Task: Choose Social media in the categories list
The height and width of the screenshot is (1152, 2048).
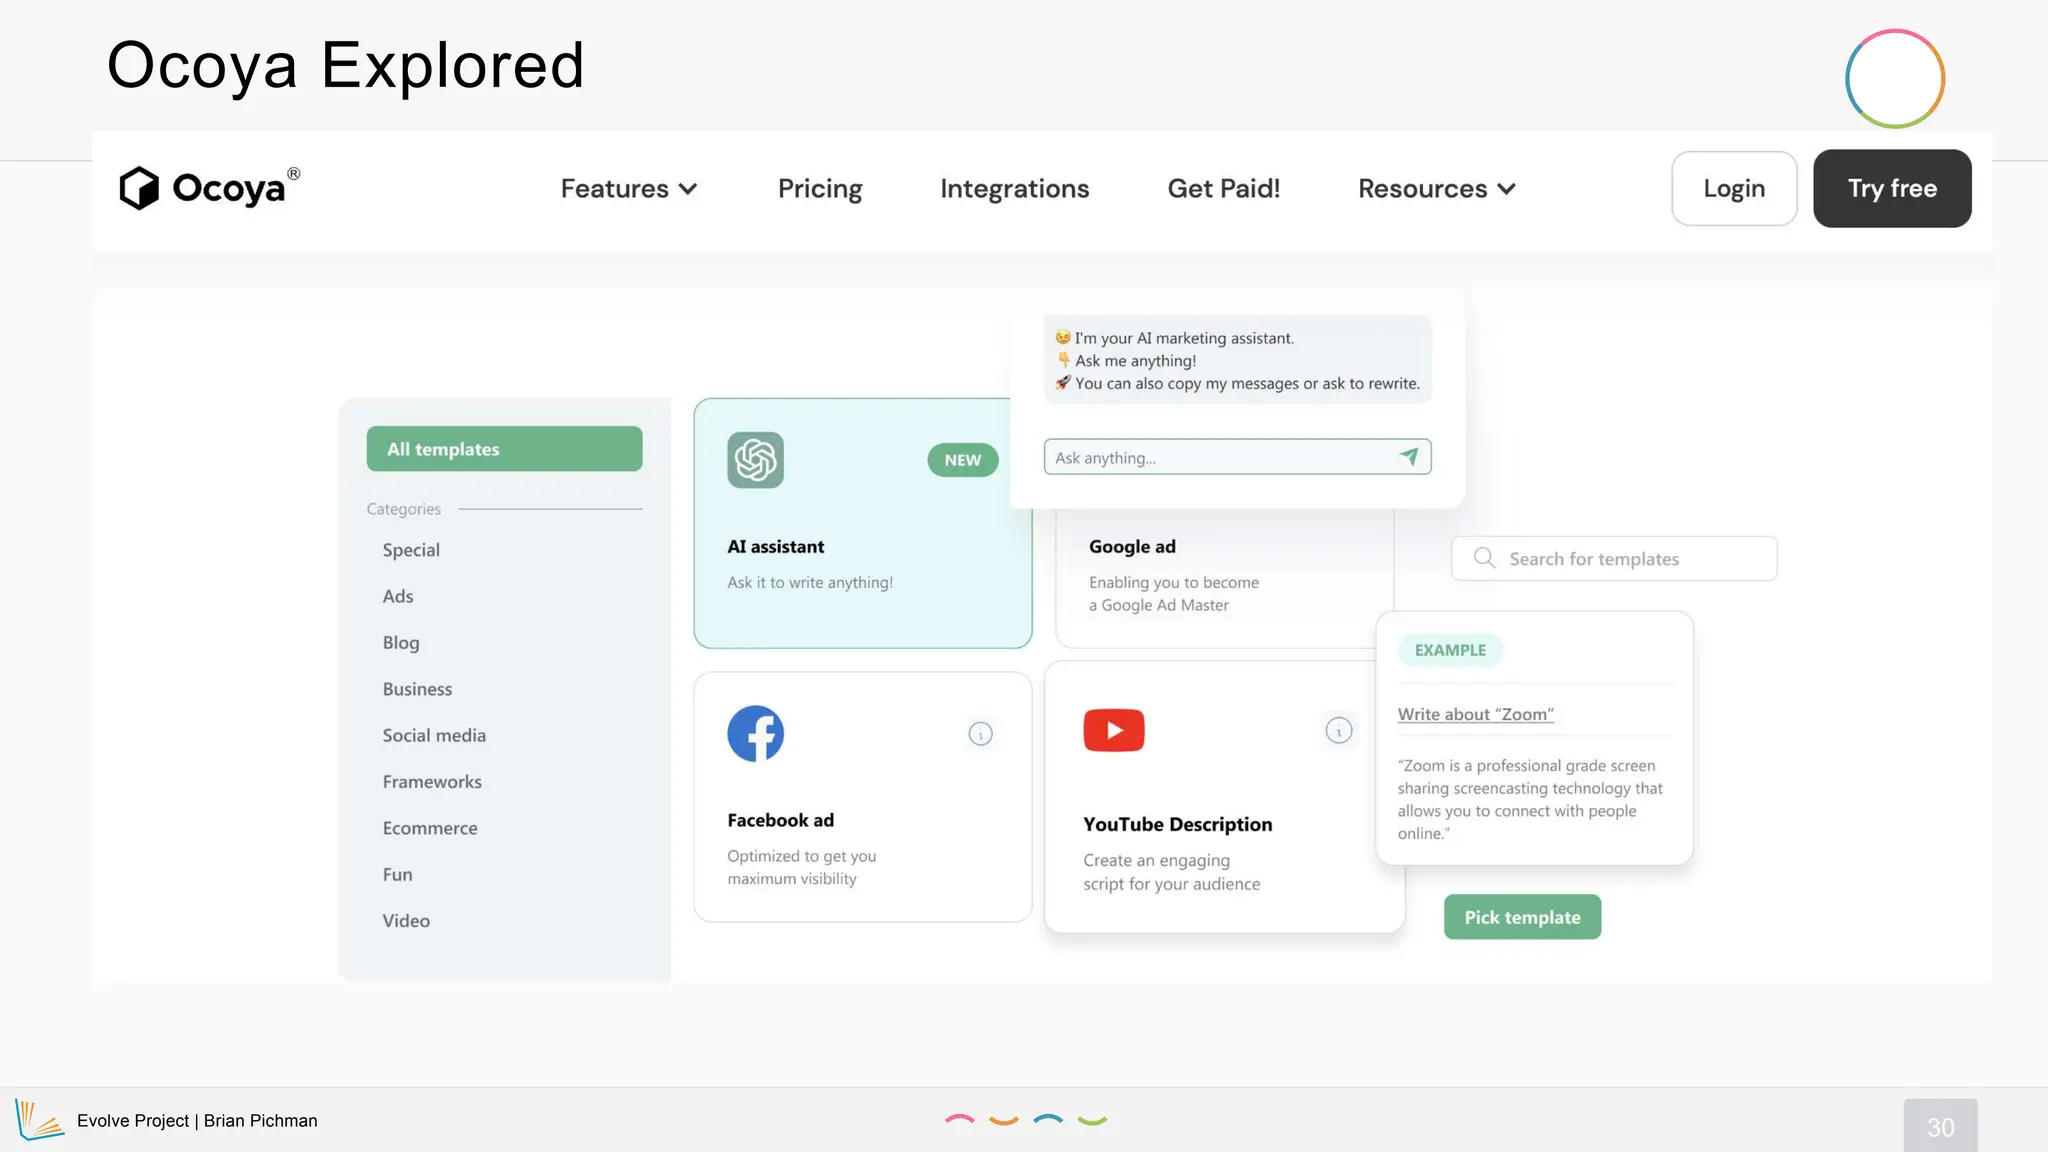Action: click(434, 735)
